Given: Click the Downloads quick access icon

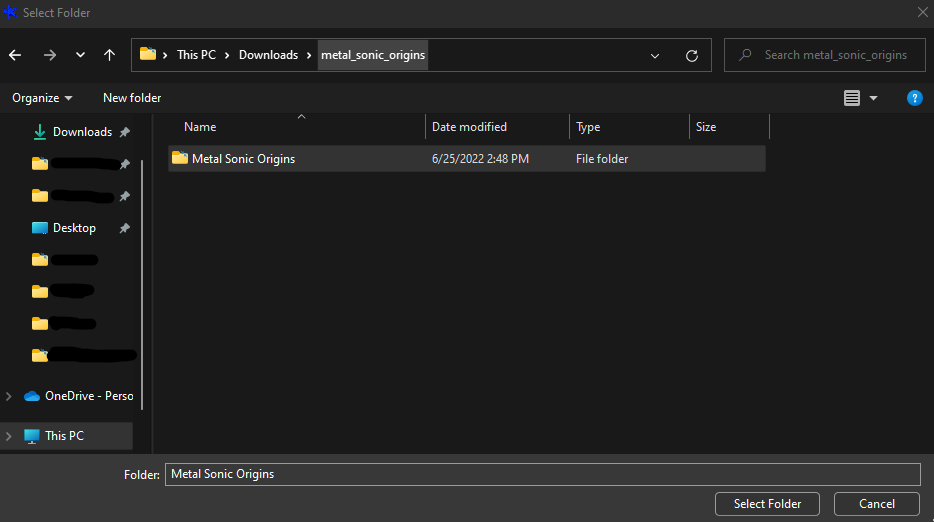Looking at the screenshot, I should [40, 132].
